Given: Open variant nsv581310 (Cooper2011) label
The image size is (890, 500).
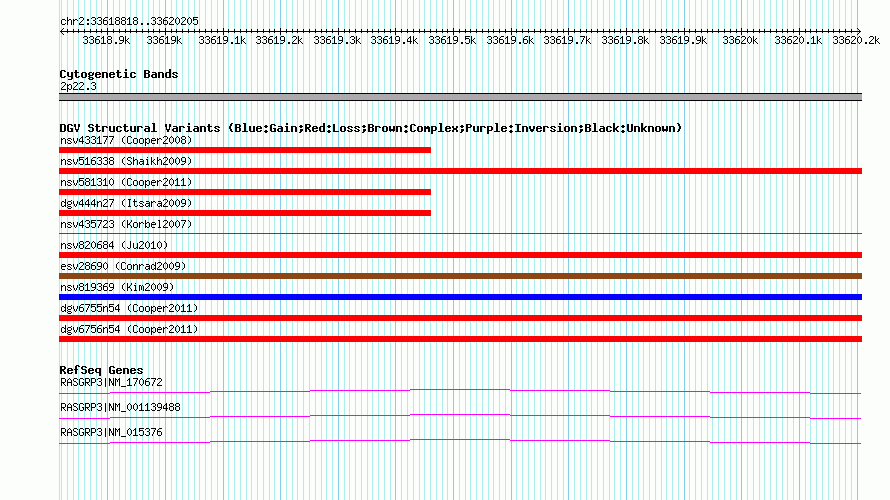Looking at the screenshot, I should 126,182.
